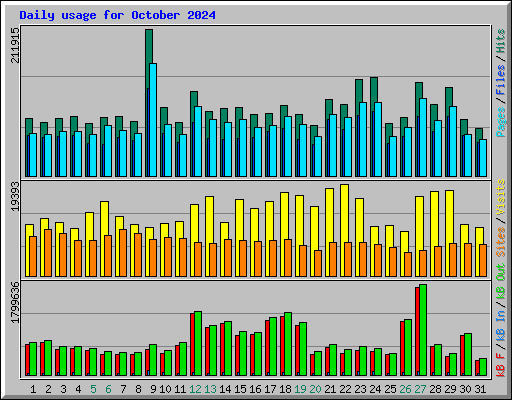Click day label 23 on the x-axis
Viewport: 512px width, 400px height.
(360, 389)
